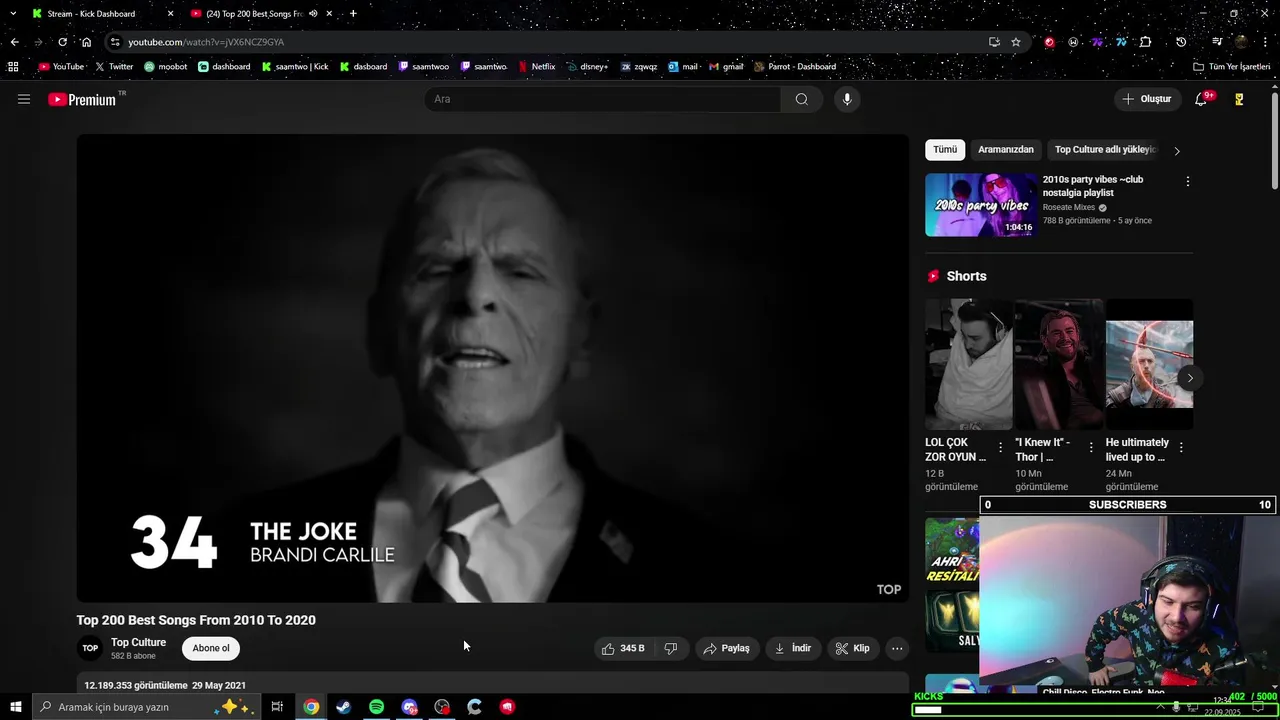Select the Tümü filter chip
Viewport: 1280px width, 720px height.
(x=945, y=150)
